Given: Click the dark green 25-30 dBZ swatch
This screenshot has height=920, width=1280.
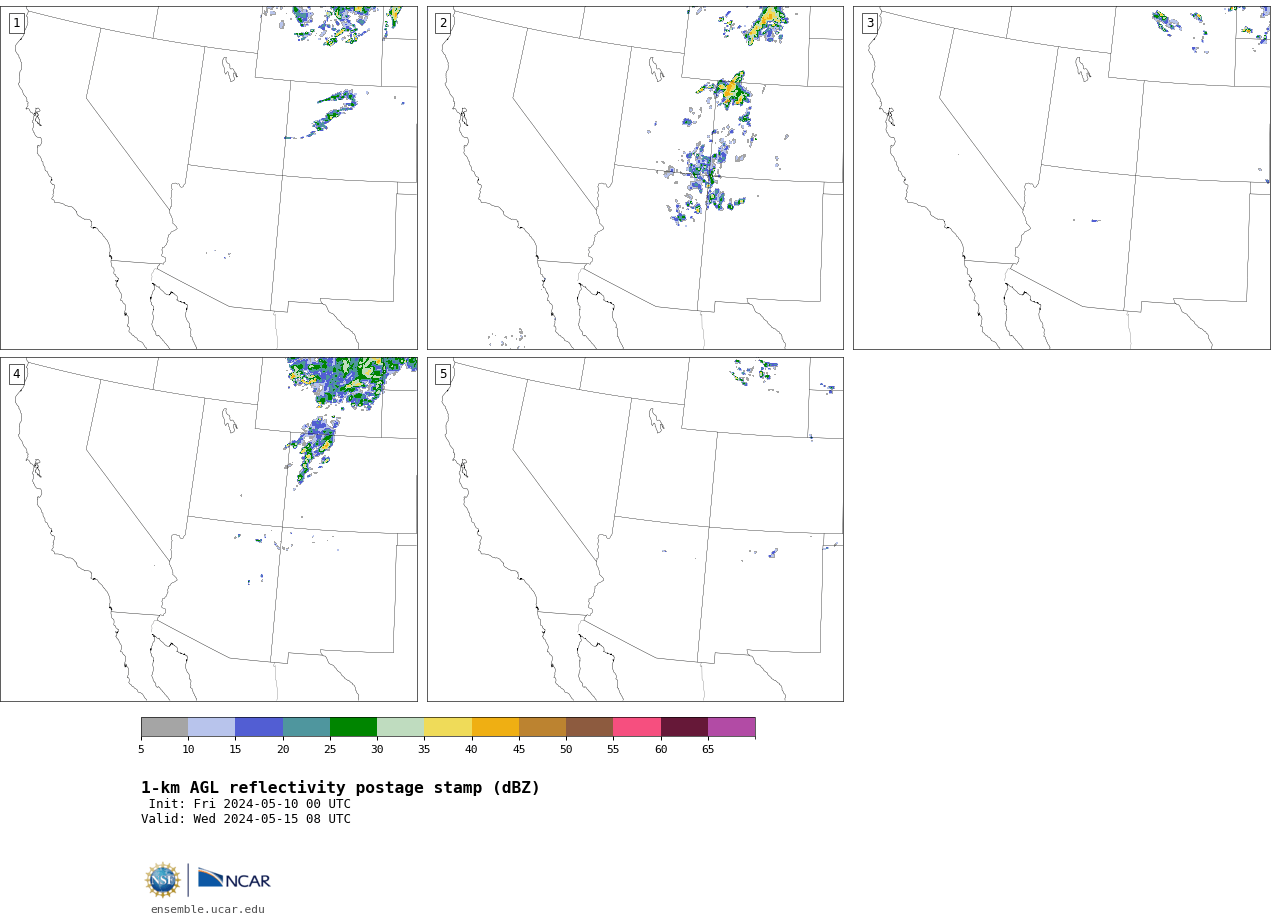Looking at the screenshot, I should point(353,727).
